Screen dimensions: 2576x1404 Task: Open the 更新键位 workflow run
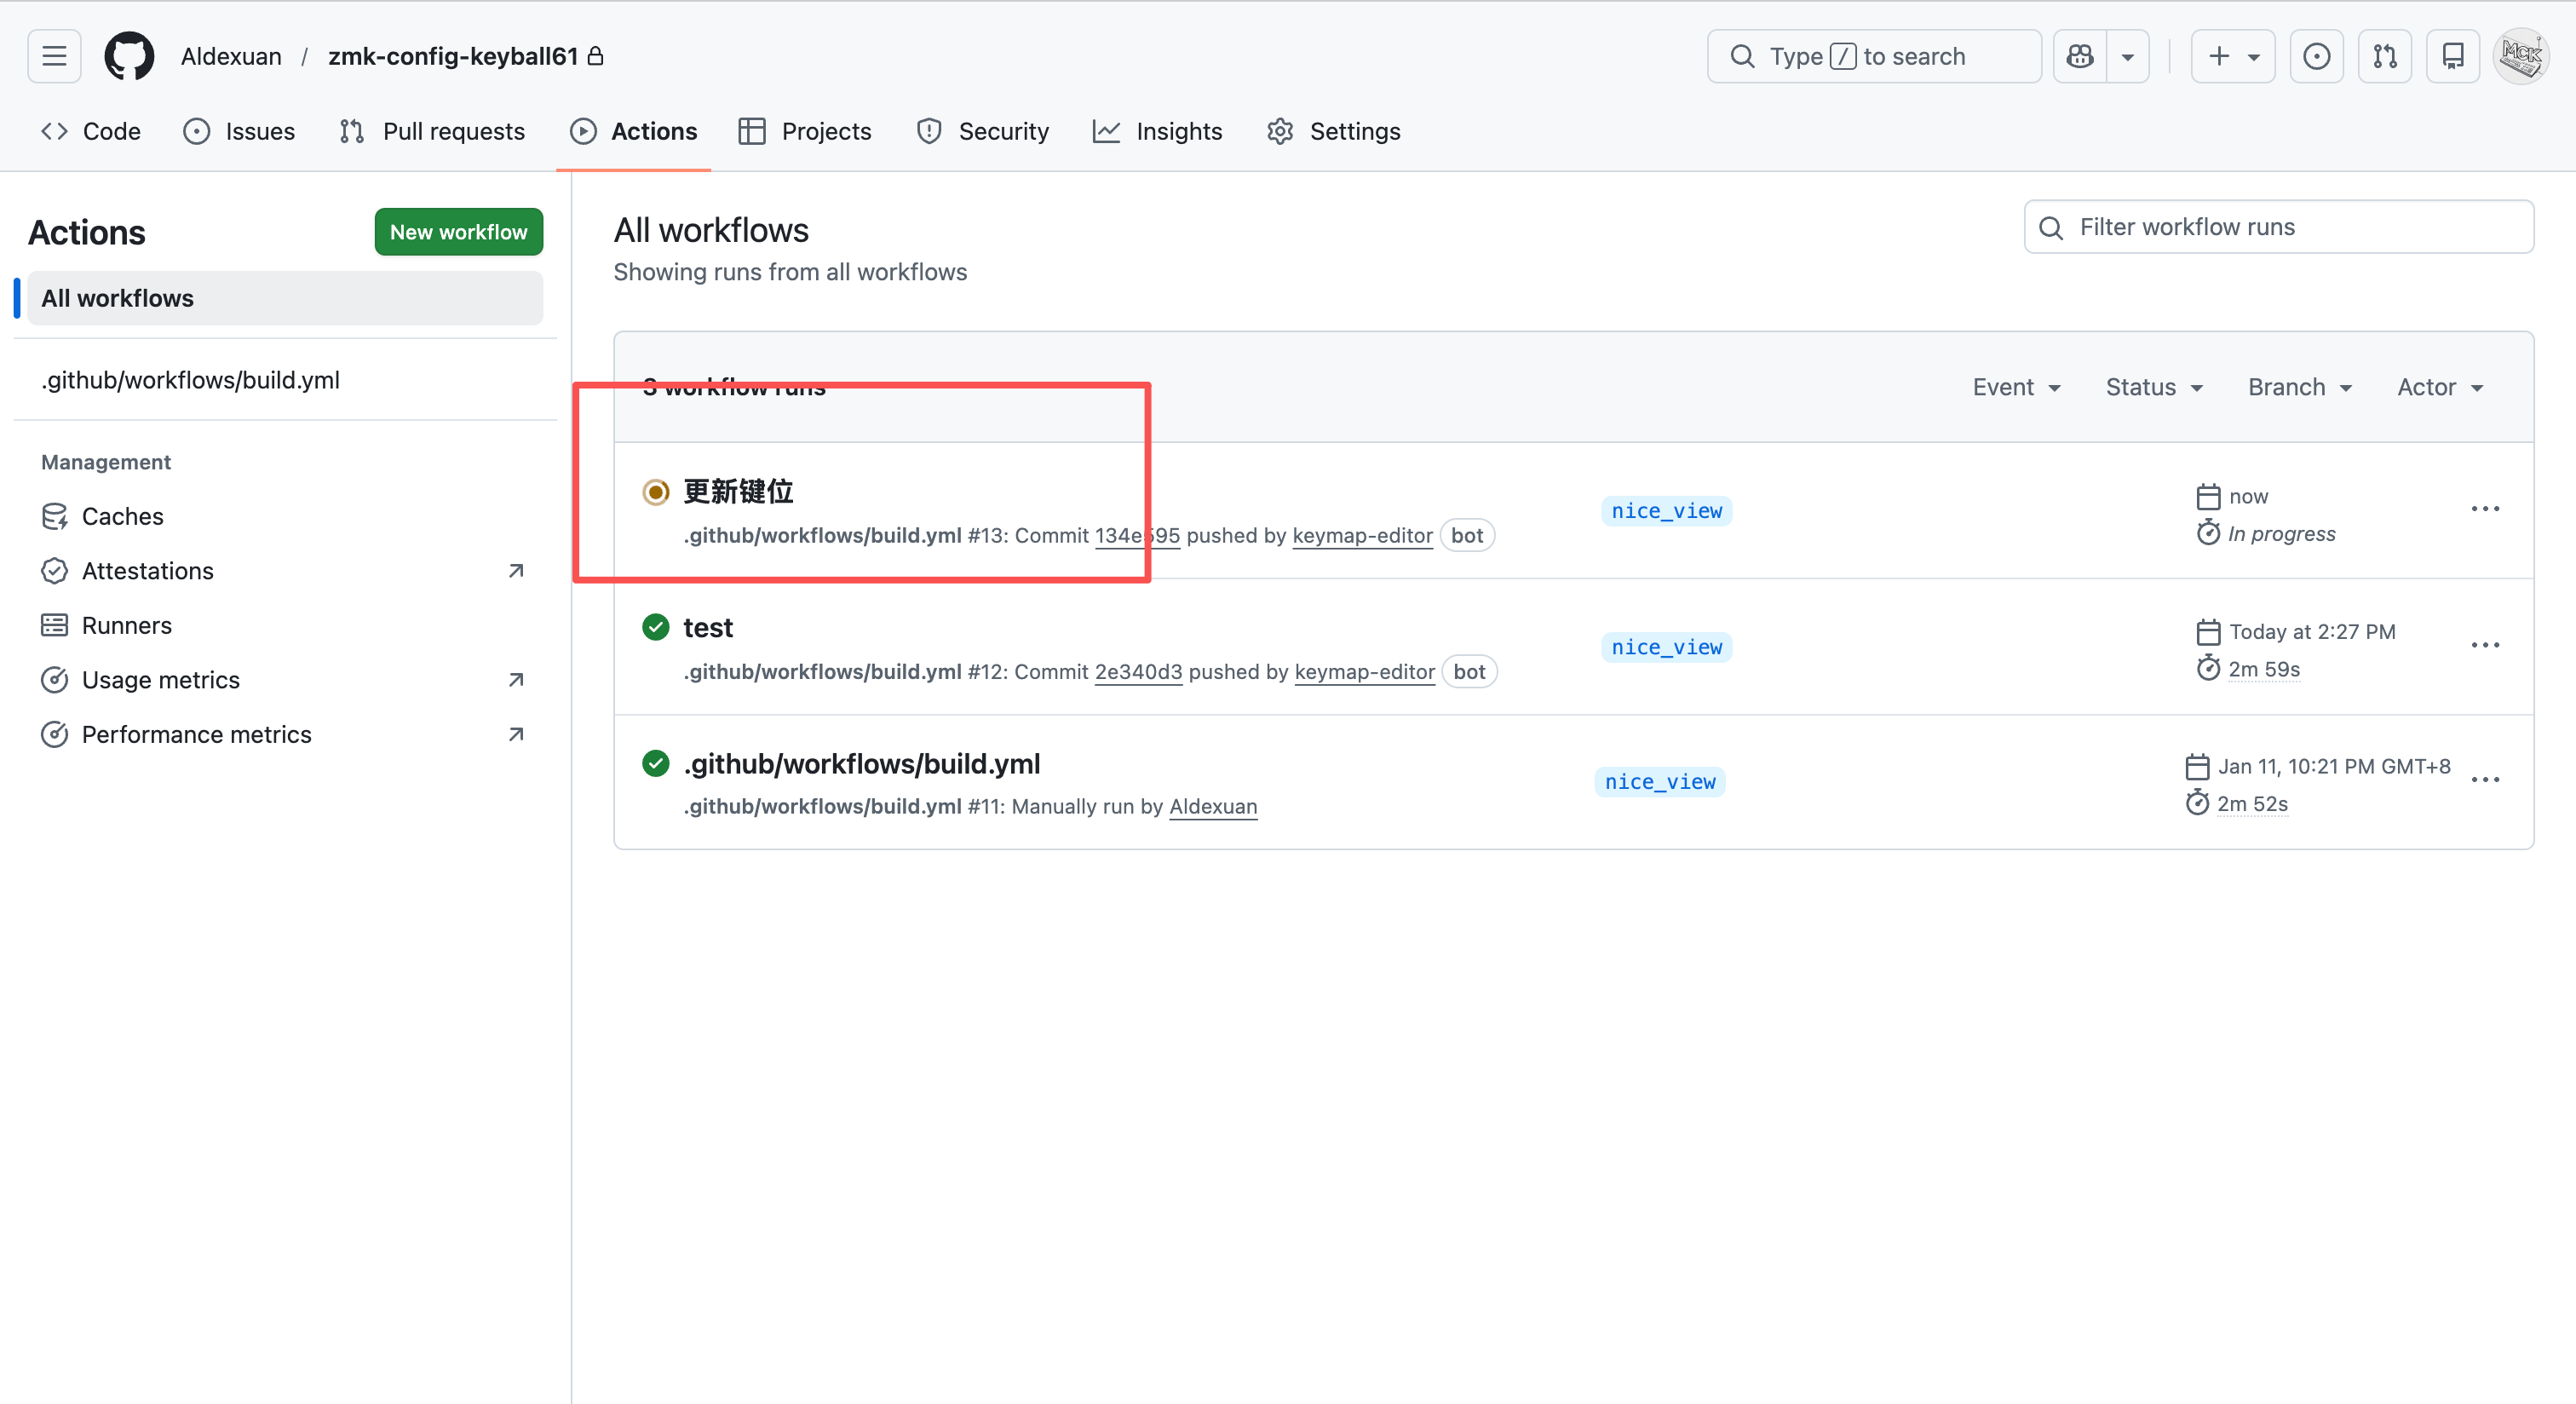pos(738,491)
